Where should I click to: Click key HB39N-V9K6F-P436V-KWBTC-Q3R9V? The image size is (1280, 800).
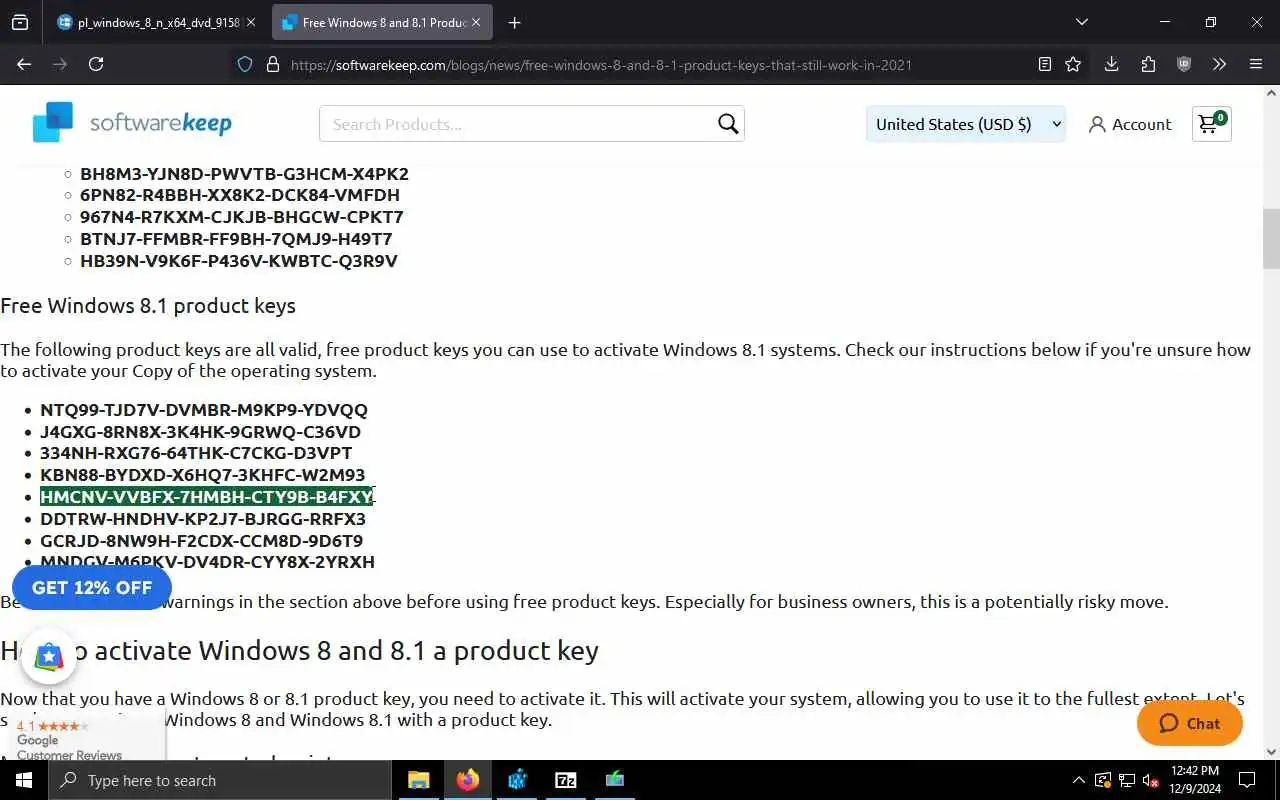(239, 261)
